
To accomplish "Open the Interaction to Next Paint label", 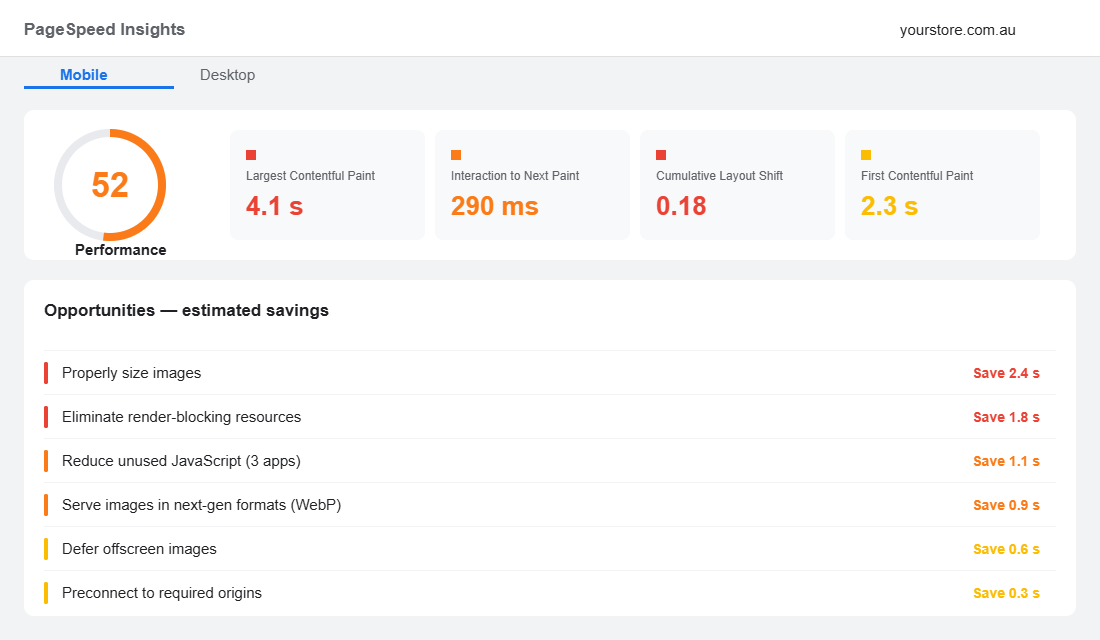I will [515, 175].
